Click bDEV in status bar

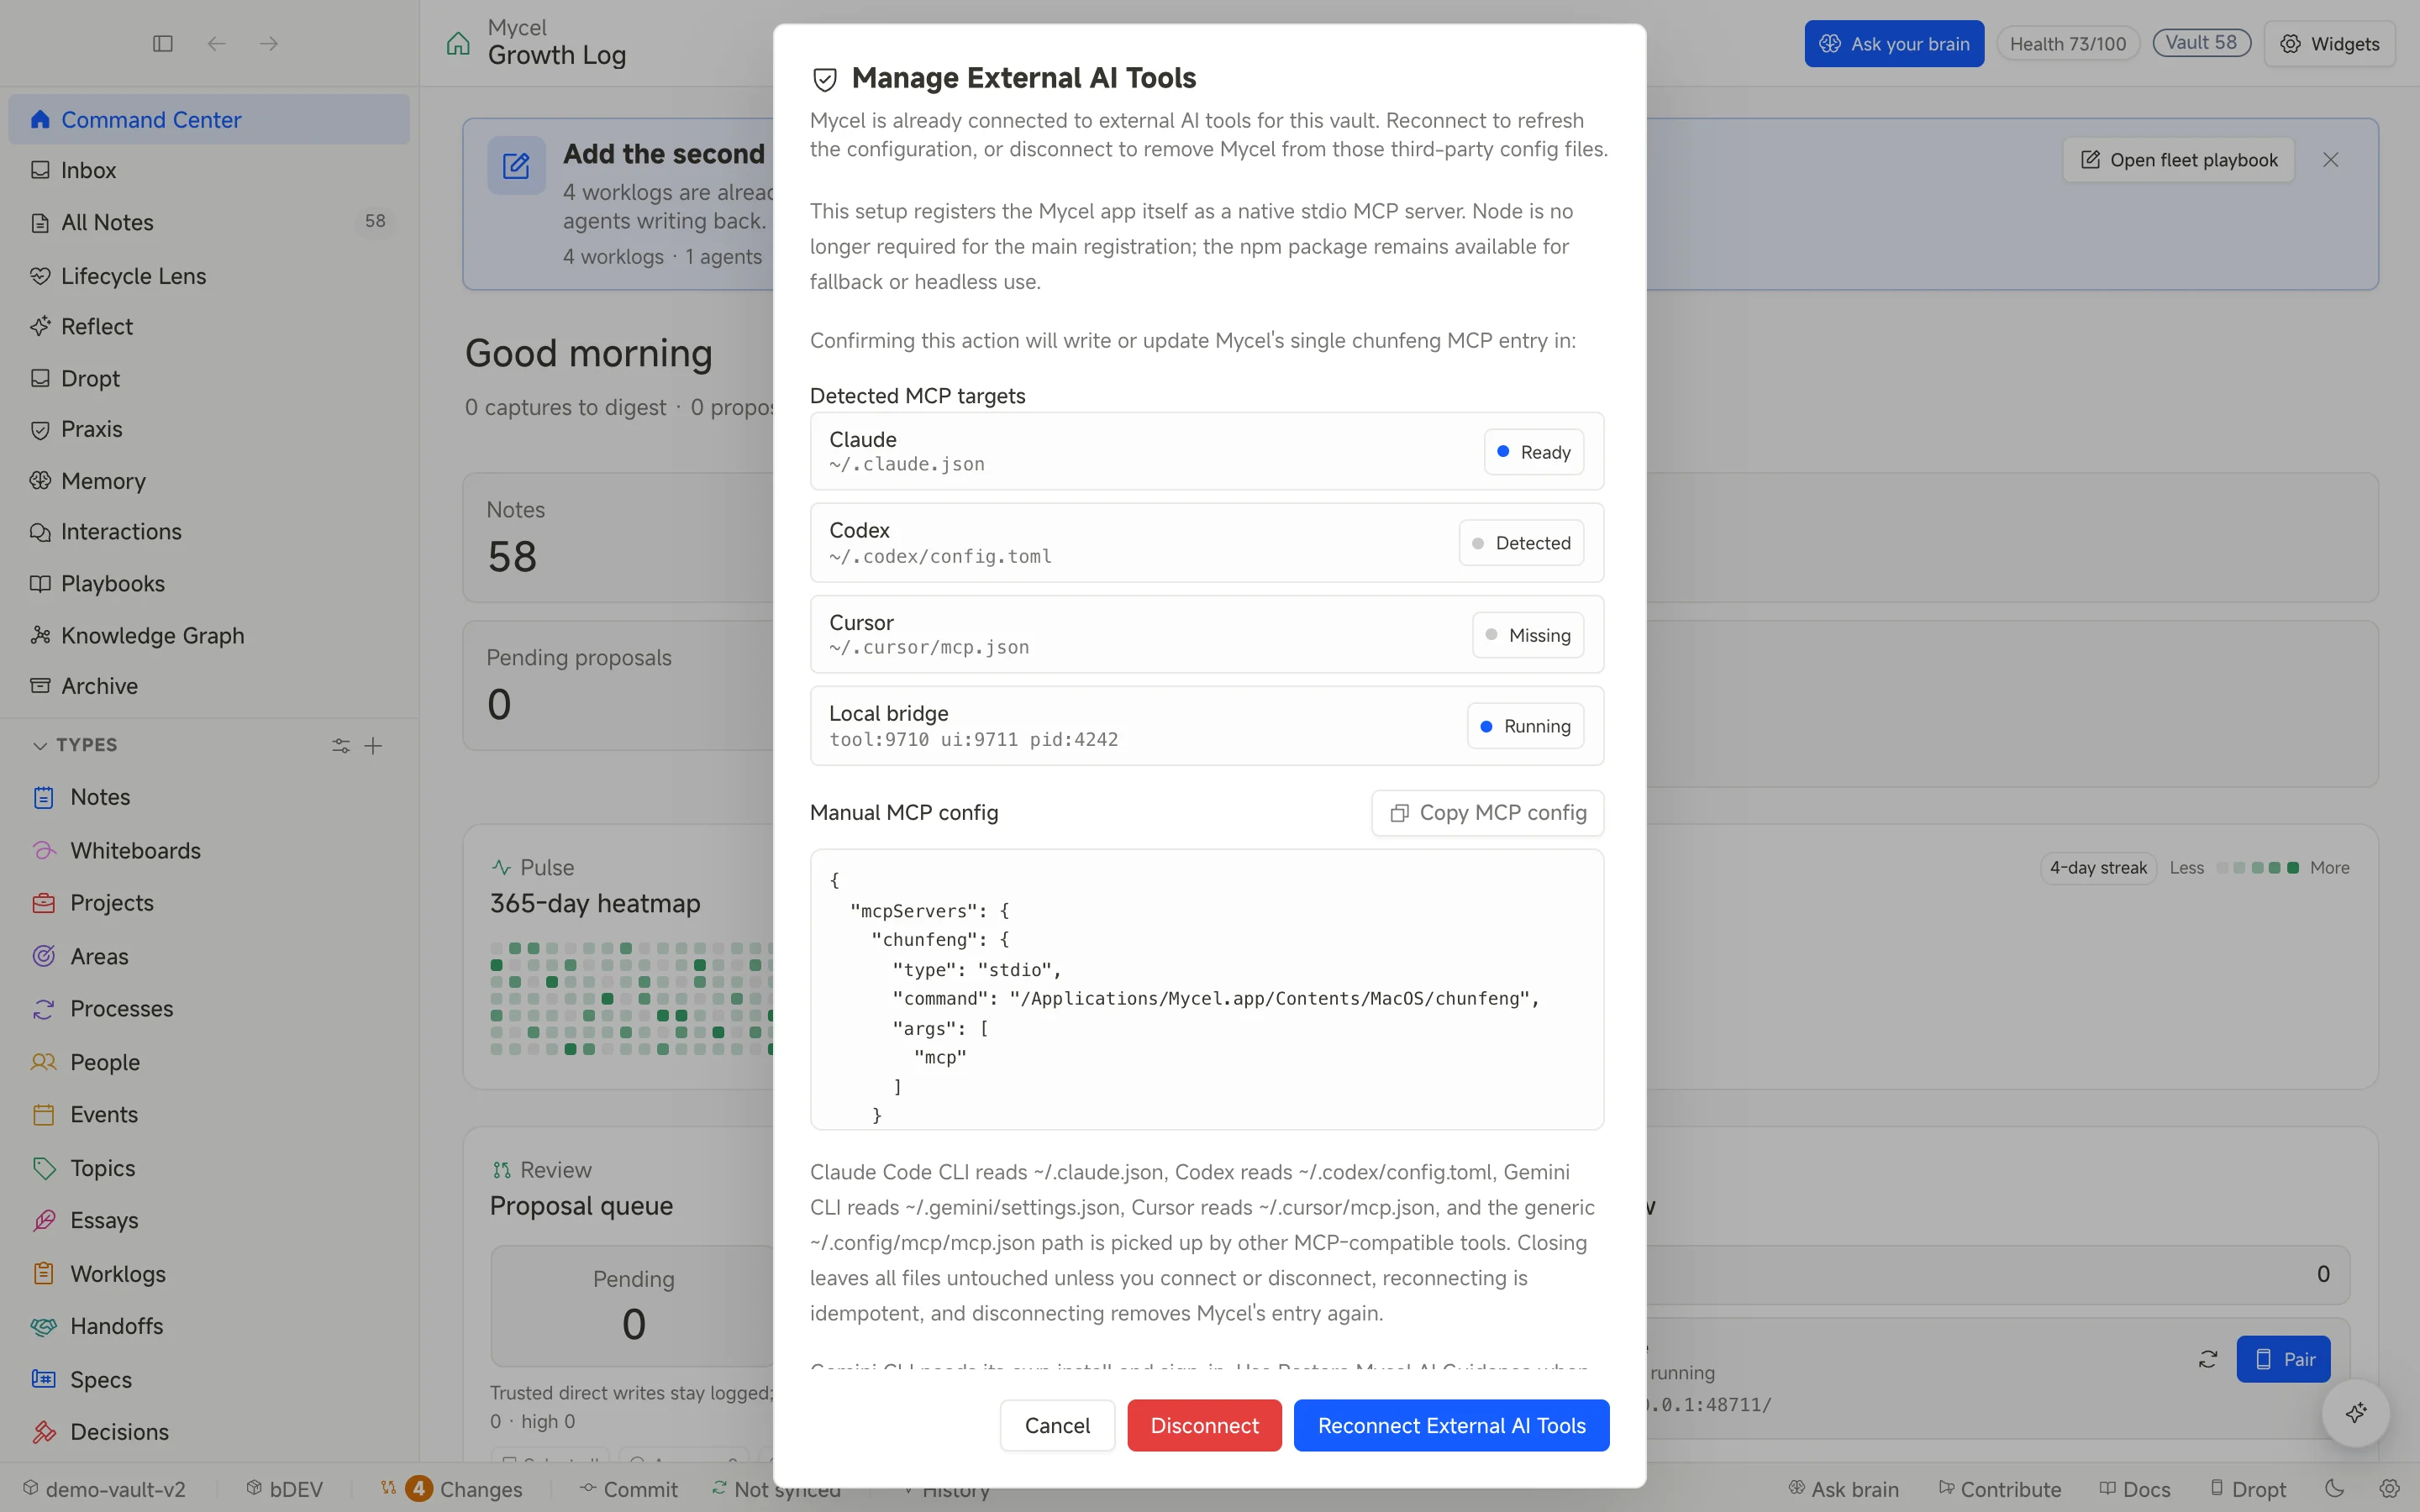pyautogui.click(x=285, y=1489)
